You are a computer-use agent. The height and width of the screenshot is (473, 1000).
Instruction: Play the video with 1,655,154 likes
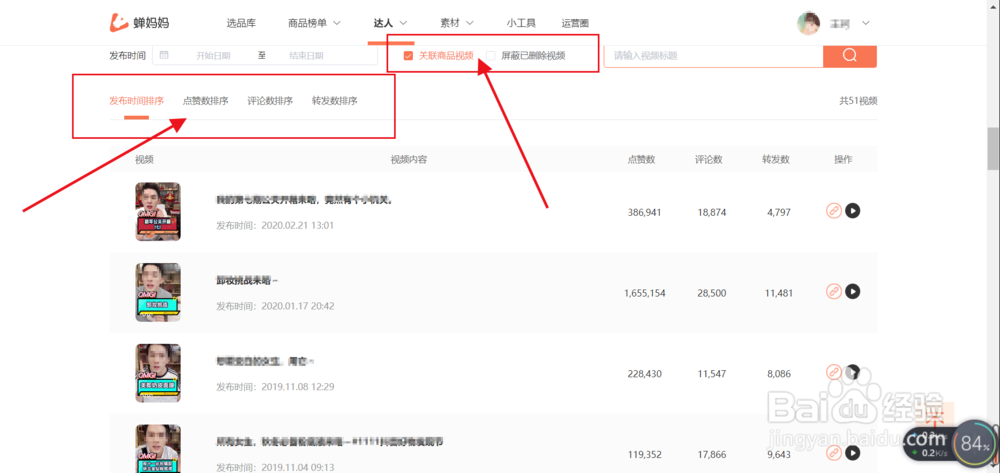(853, 291)
